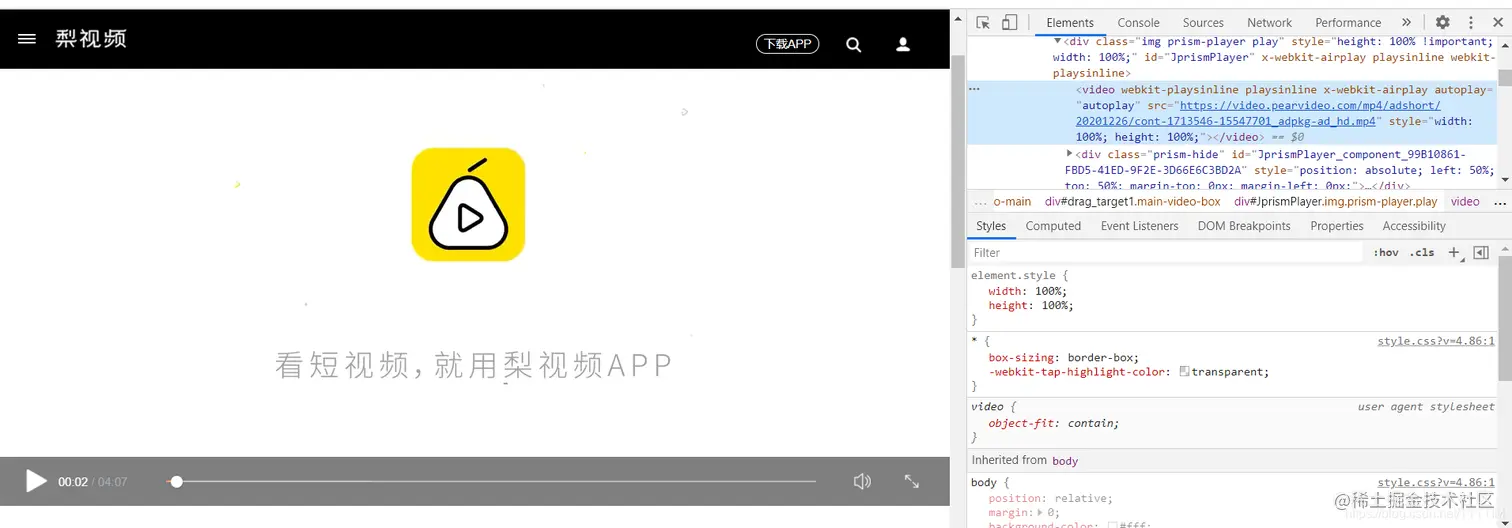This screenshot has height=528, width=1512.
Task: Focus the Styles Filter input field
Action: tap(1165, 253)
